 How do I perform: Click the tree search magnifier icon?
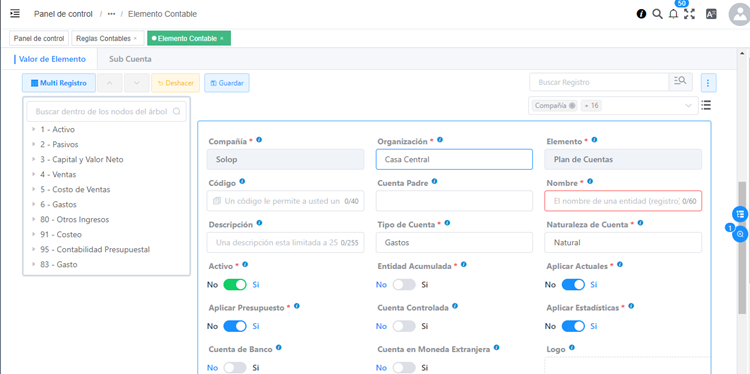[176, 111]
